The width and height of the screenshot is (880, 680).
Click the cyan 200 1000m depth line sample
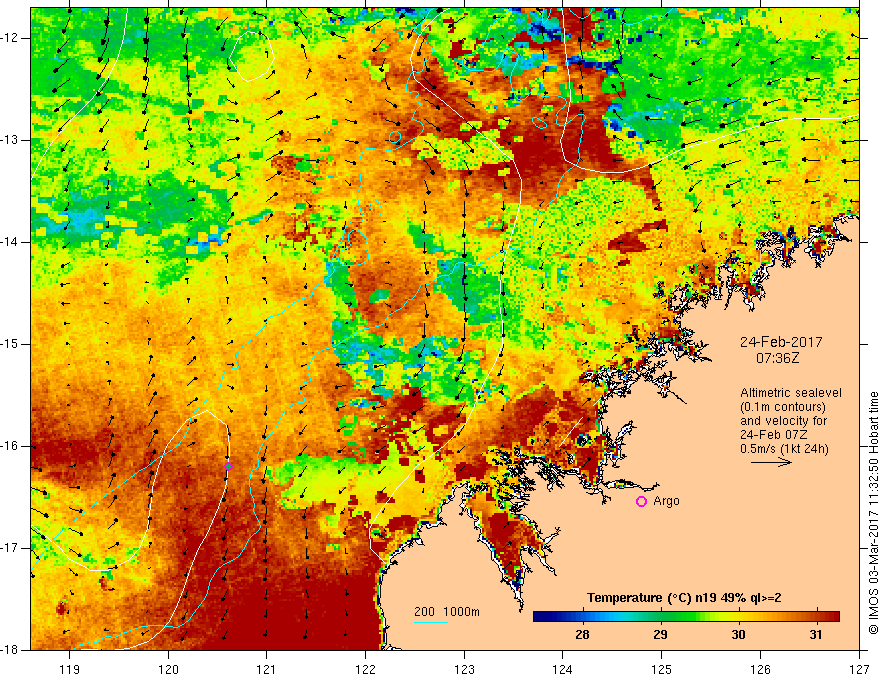click(431, 622)
